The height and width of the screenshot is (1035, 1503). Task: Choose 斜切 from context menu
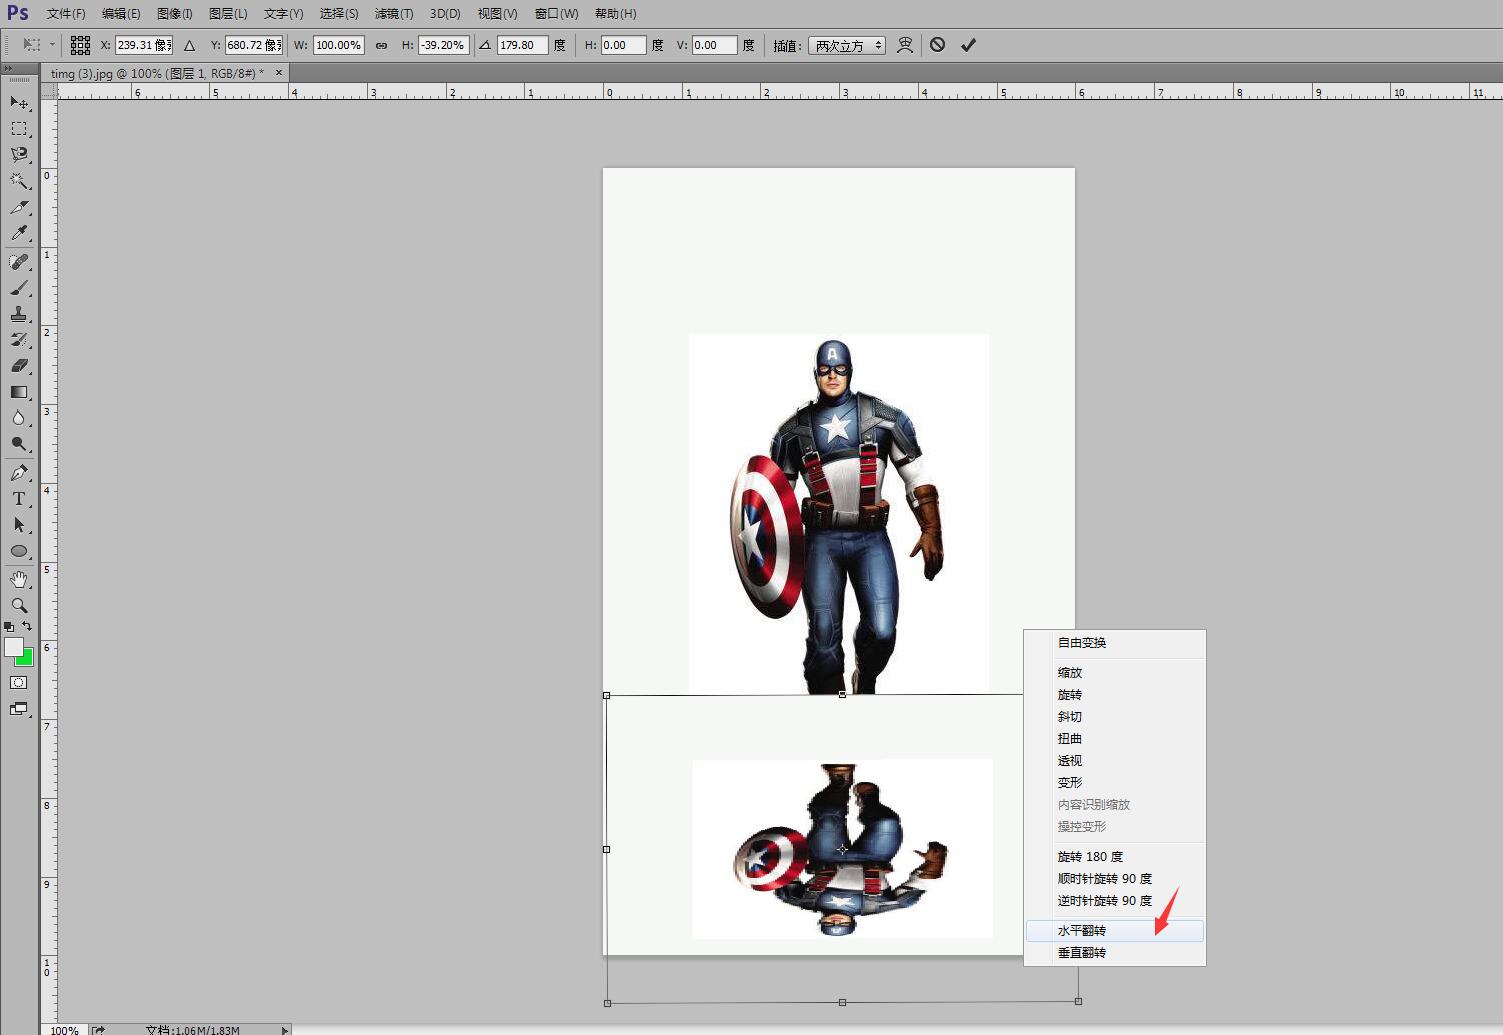[x=1115, y=717]
